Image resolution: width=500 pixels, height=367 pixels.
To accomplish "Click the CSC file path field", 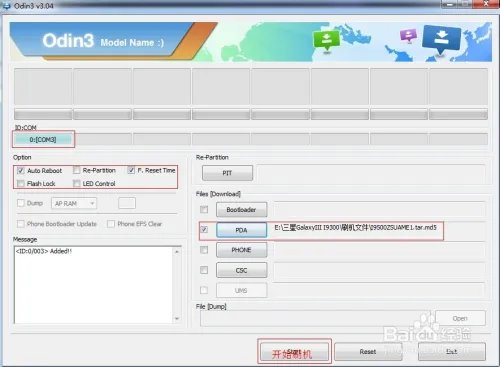I will (x=379, y=270).
